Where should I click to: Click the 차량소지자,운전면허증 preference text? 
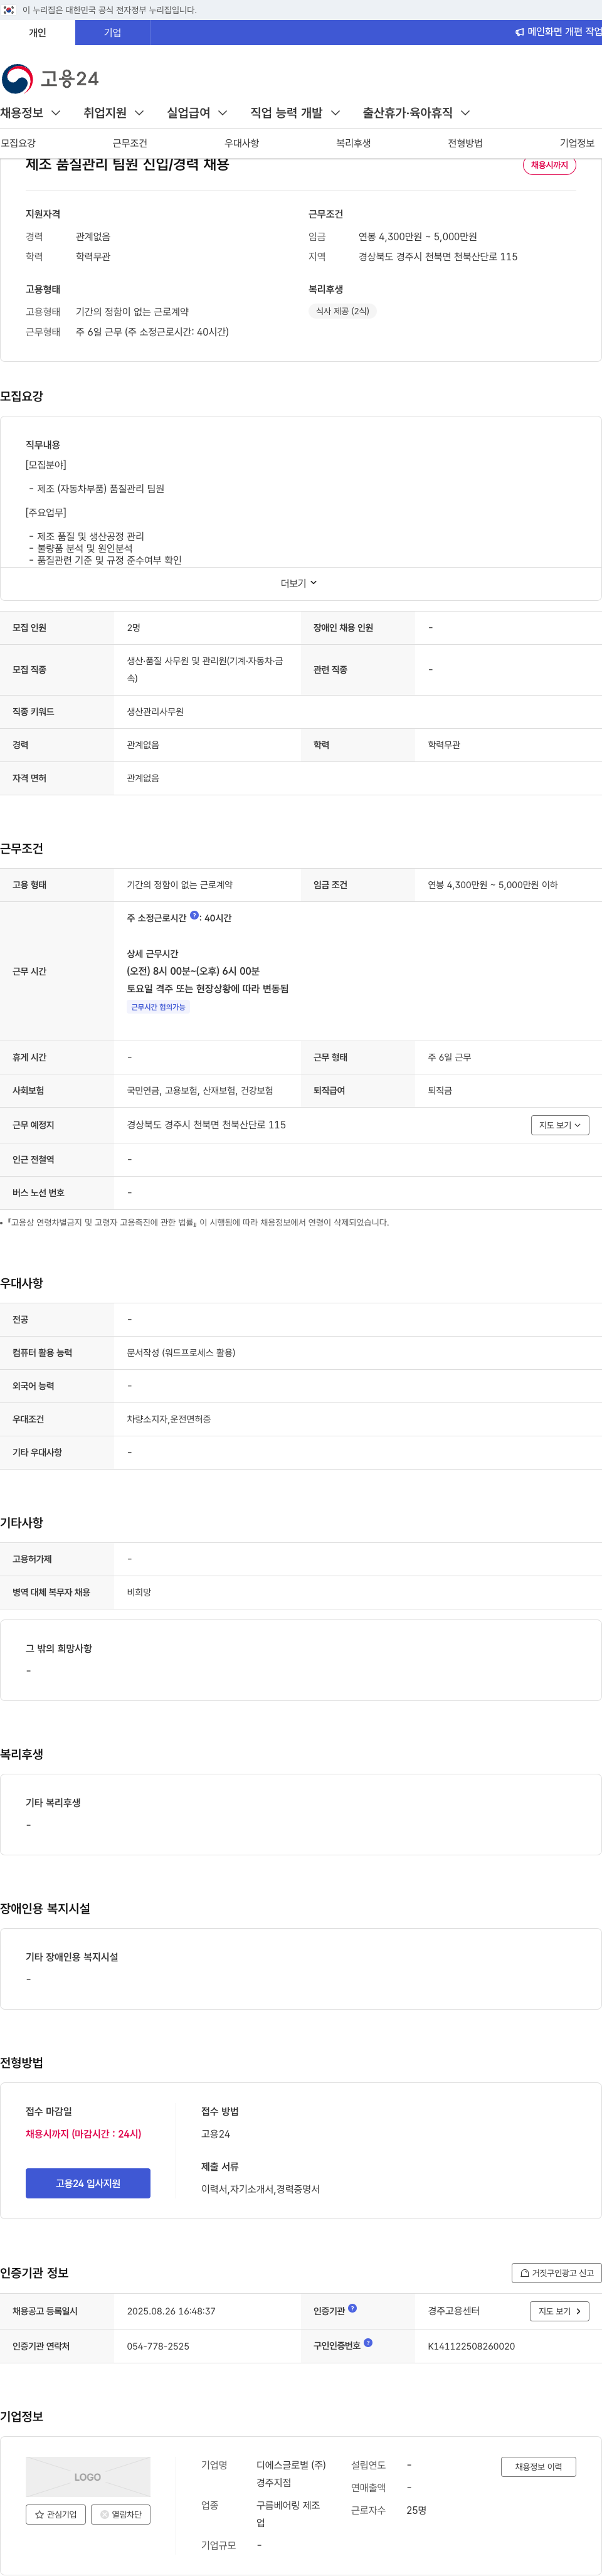169,1419
